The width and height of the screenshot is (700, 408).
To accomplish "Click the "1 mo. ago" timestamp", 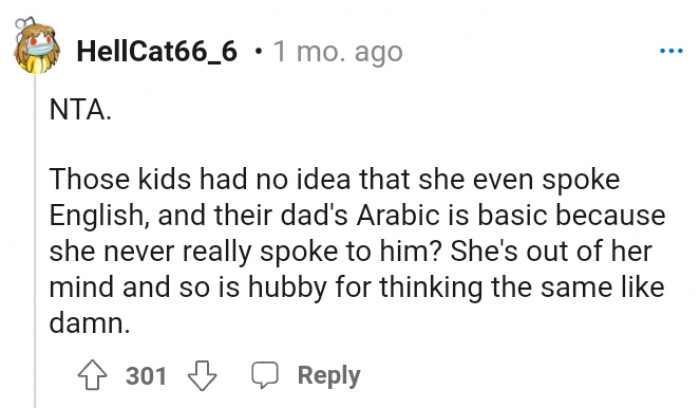I will (x=337, y=51).
